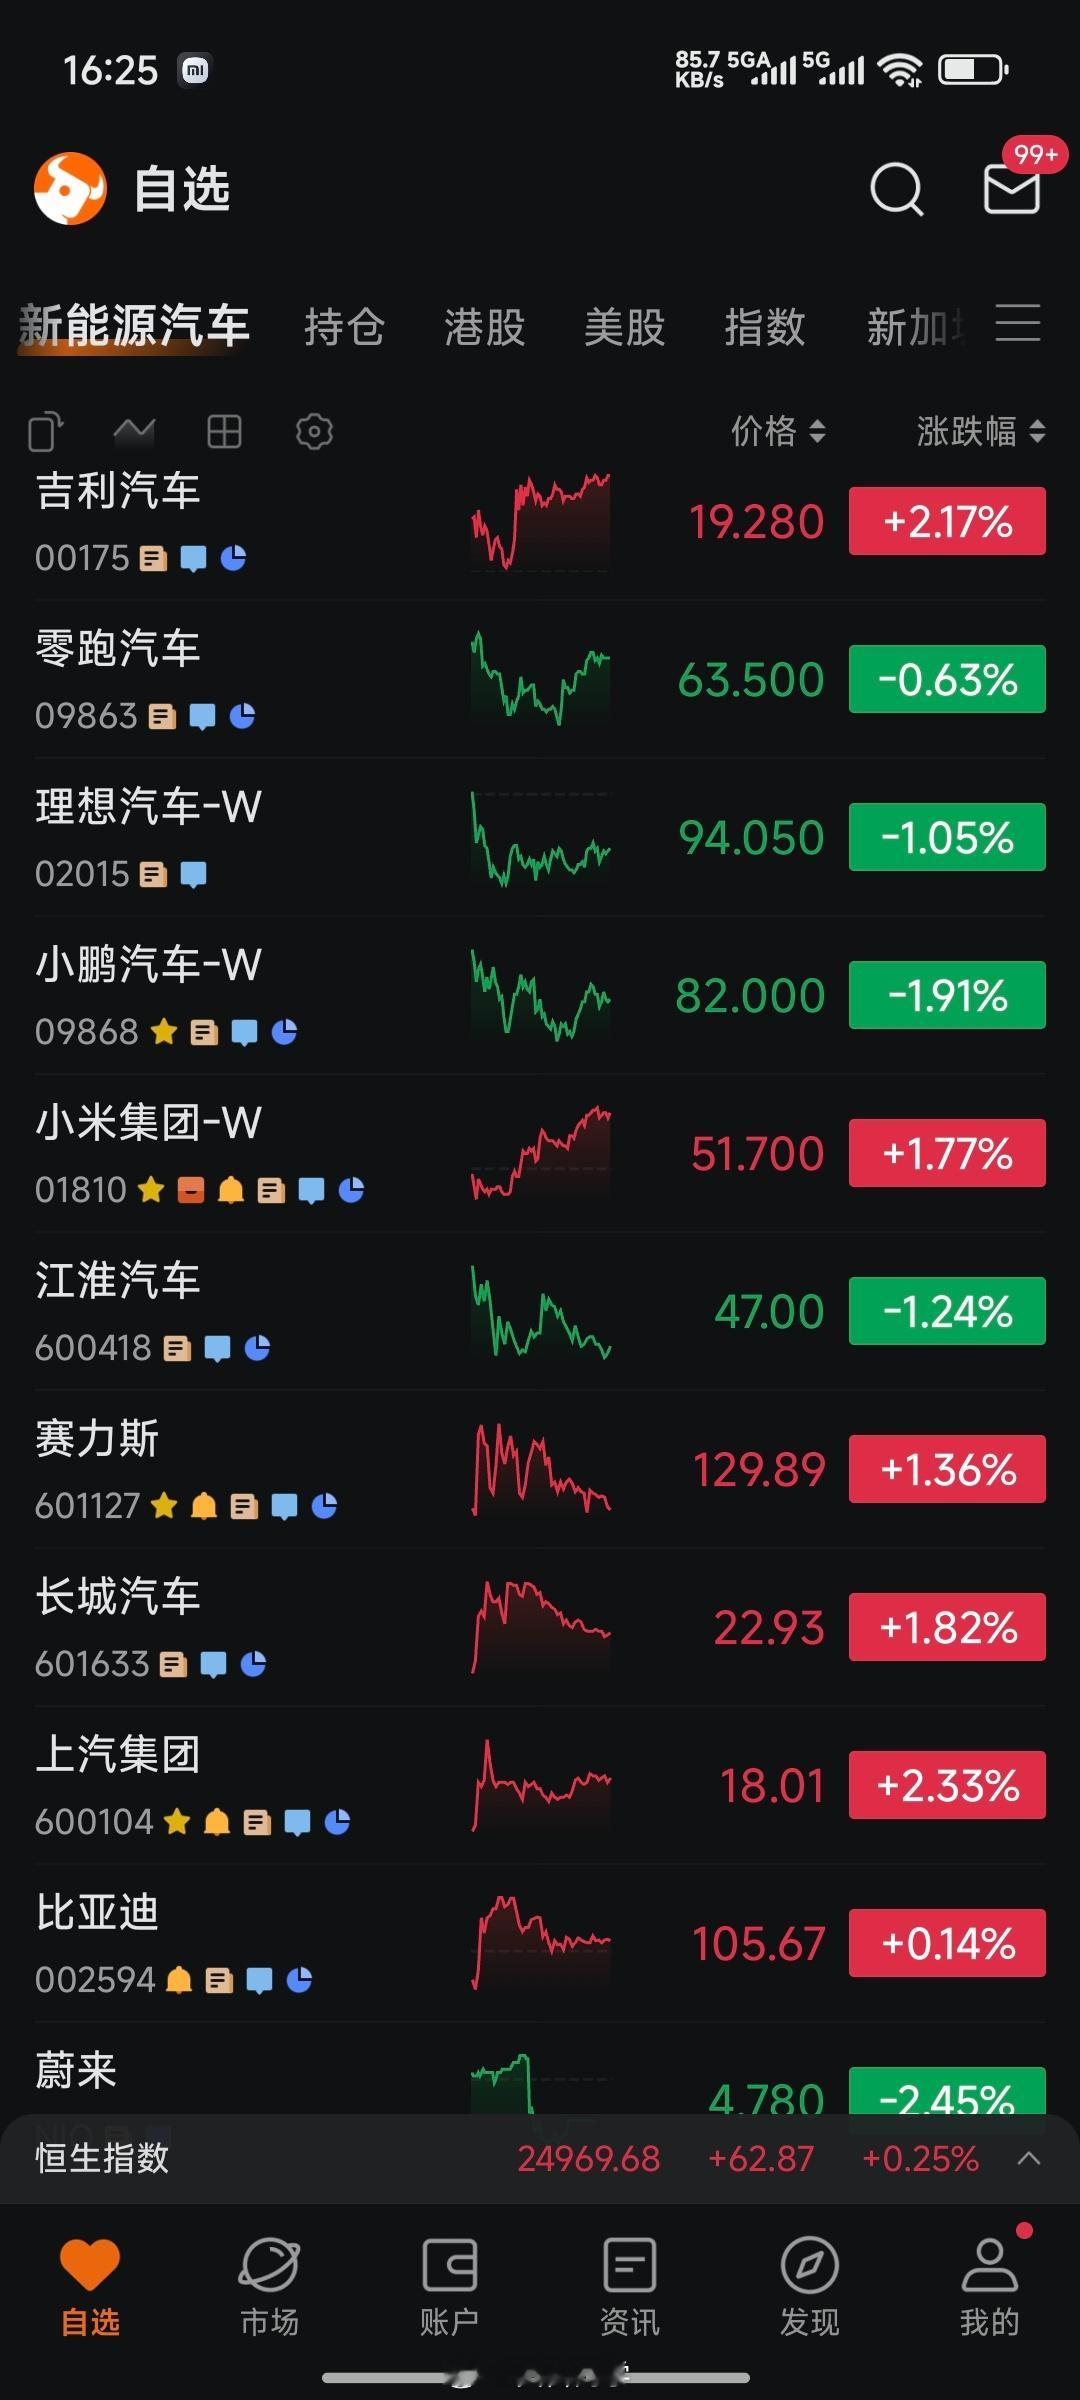Open 小米集团-W stock row
1080x2400 pixels.
coord(540,1153)
